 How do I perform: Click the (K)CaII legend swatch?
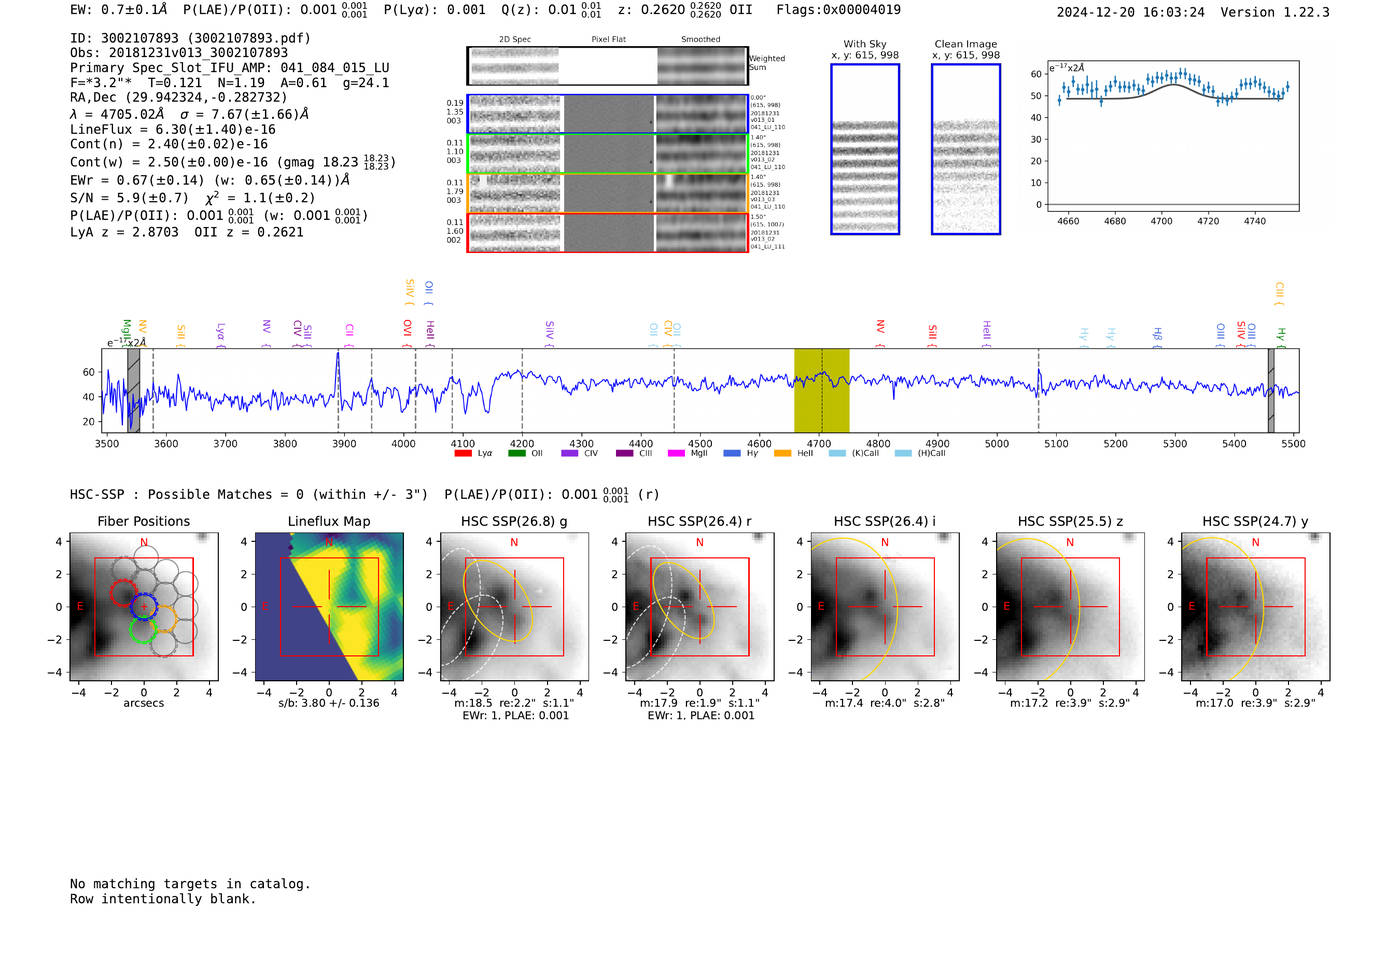837,453
